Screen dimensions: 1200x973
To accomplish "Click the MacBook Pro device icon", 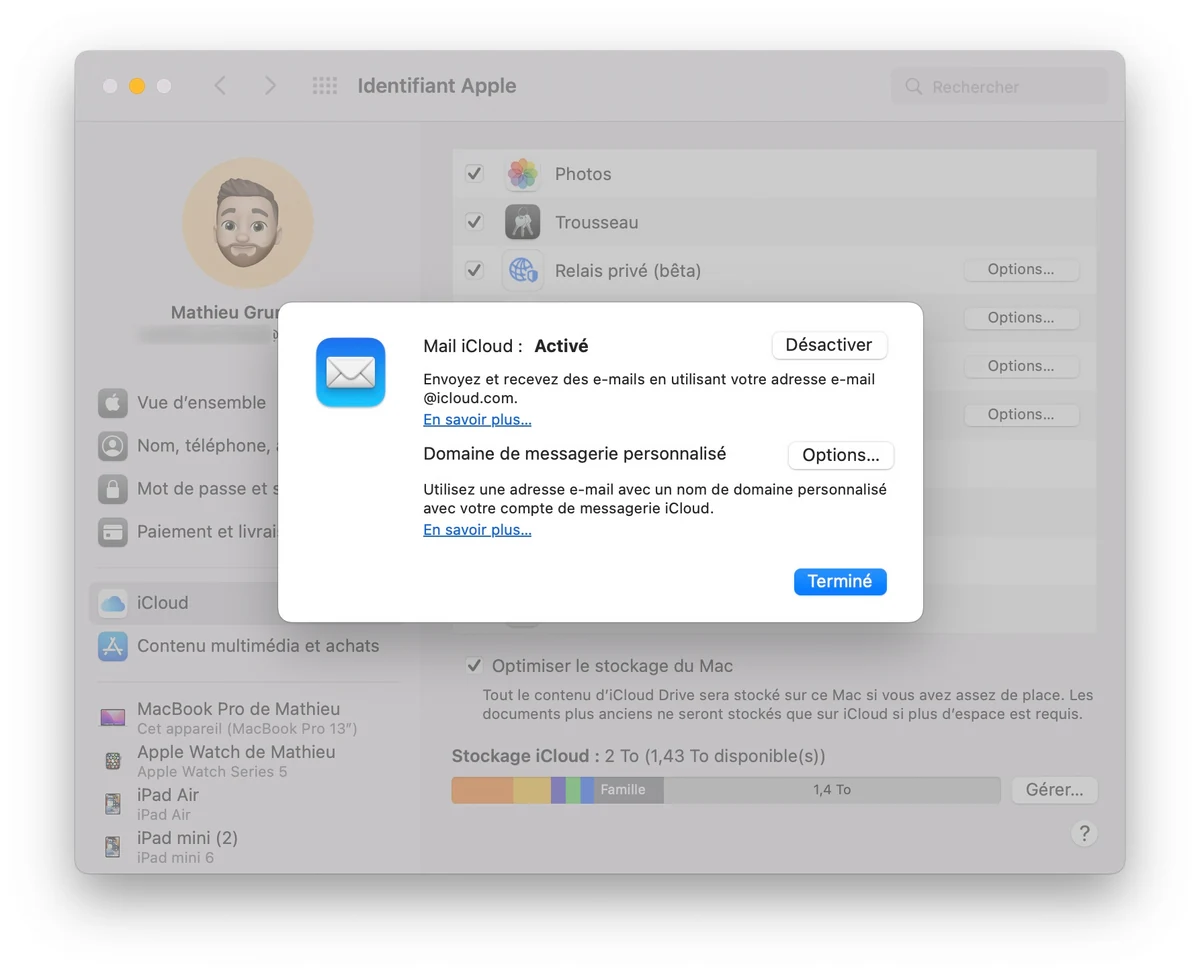I will [112, 718].
